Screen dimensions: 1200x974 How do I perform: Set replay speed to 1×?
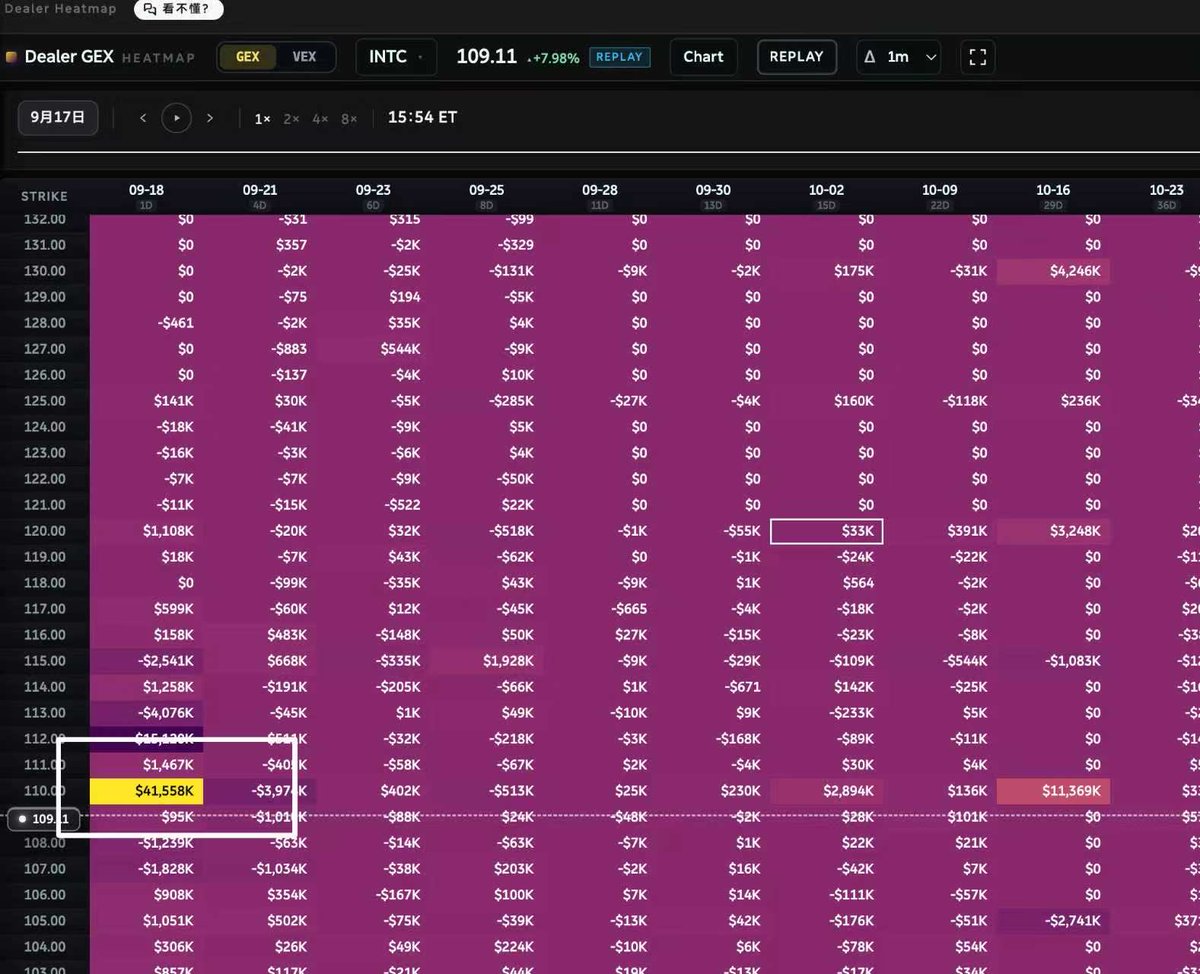(x=262, y=119)
